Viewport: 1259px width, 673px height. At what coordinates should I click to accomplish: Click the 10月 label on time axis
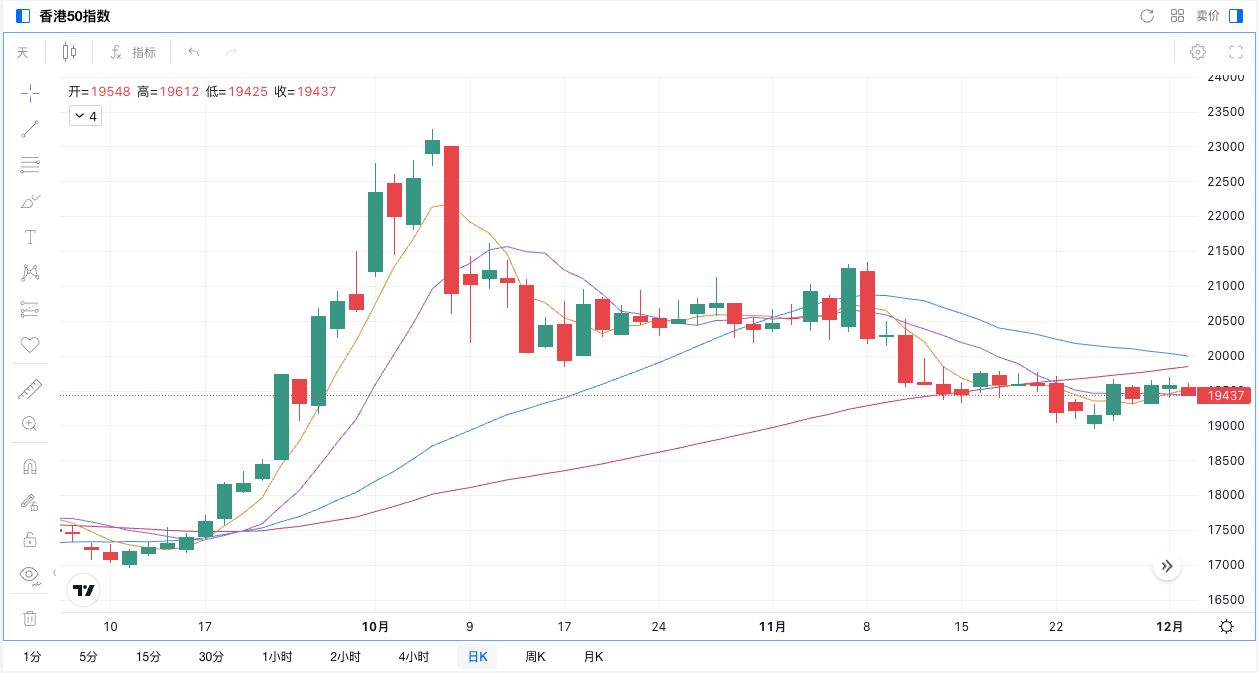tap(375, 627)
